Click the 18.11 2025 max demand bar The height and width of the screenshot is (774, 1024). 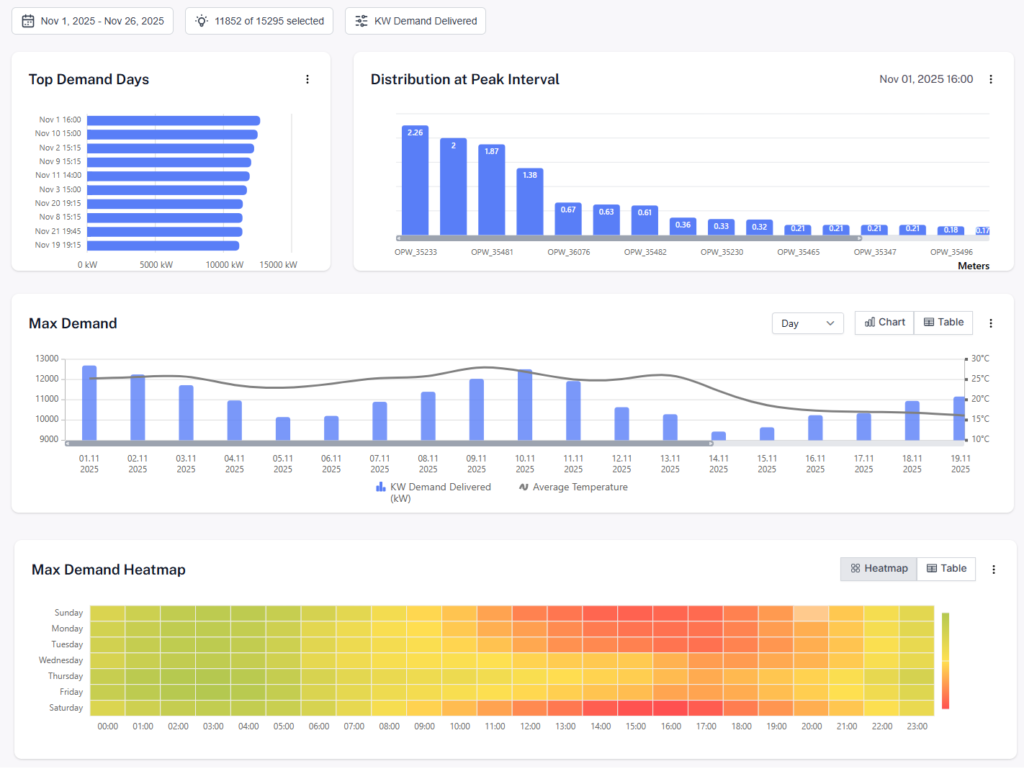[912, 421]
